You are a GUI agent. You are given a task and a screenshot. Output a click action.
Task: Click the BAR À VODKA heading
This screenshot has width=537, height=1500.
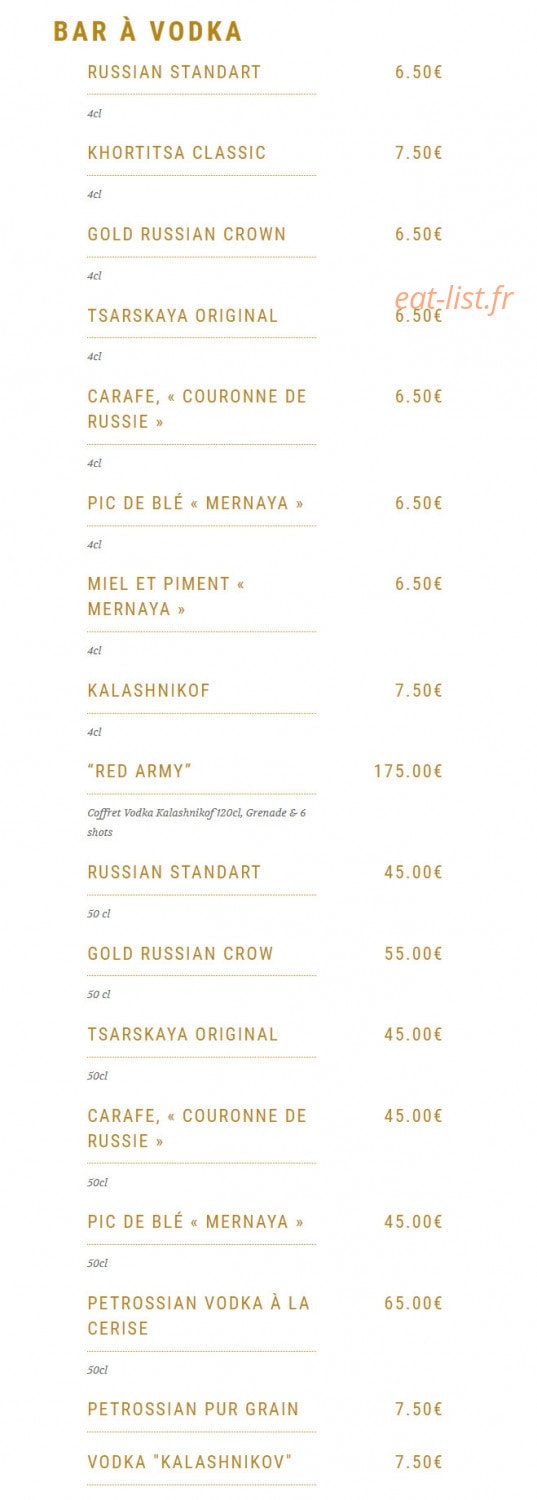[148, 32]
